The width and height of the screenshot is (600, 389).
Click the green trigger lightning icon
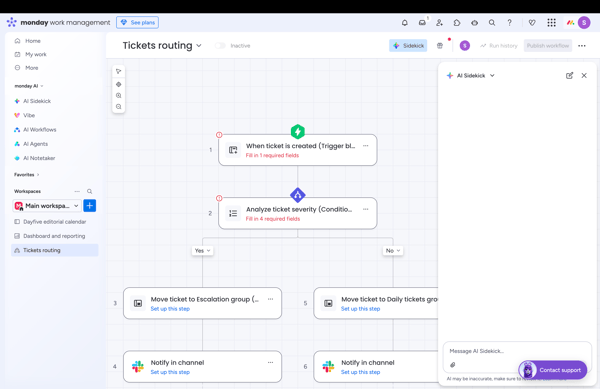[x=298, y=132]
